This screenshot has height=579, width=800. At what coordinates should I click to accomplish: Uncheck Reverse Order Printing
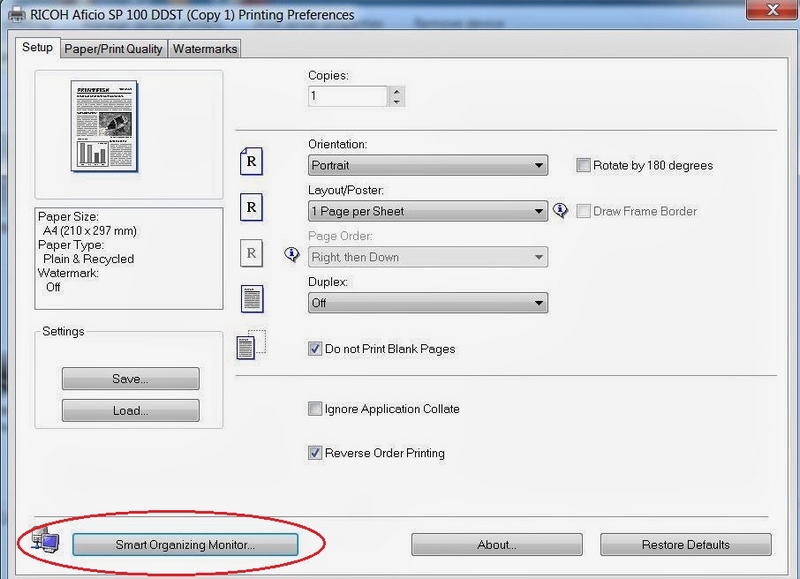(315, 453)
